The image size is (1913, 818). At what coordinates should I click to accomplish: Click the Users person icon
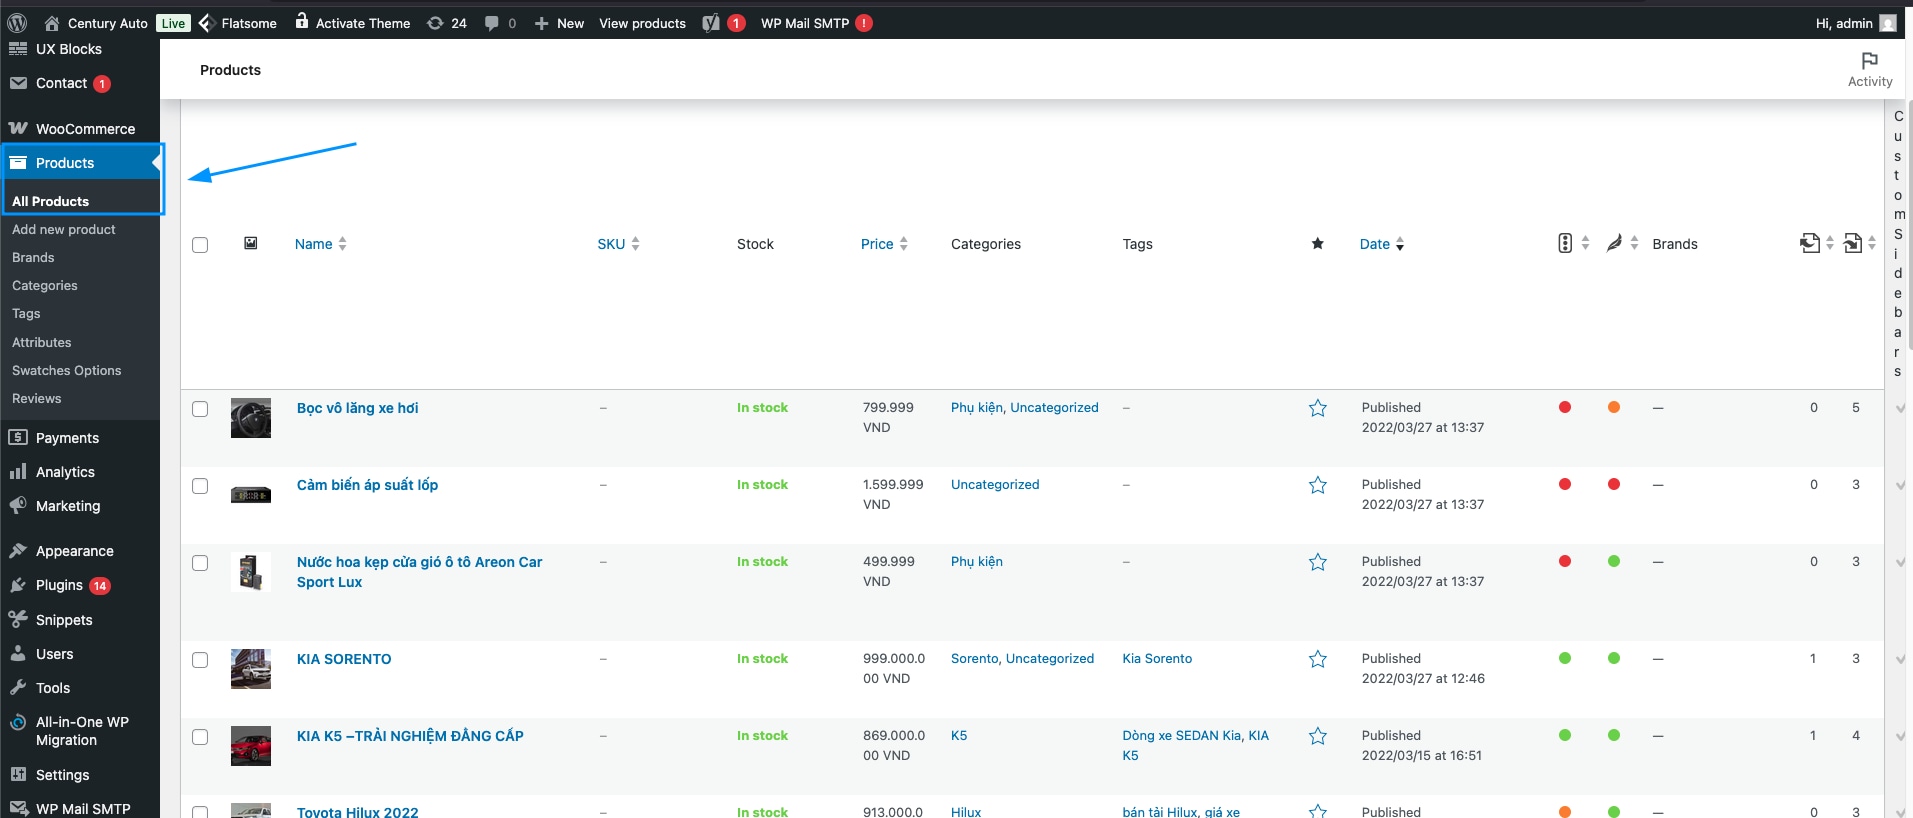(x=18, y=654)
